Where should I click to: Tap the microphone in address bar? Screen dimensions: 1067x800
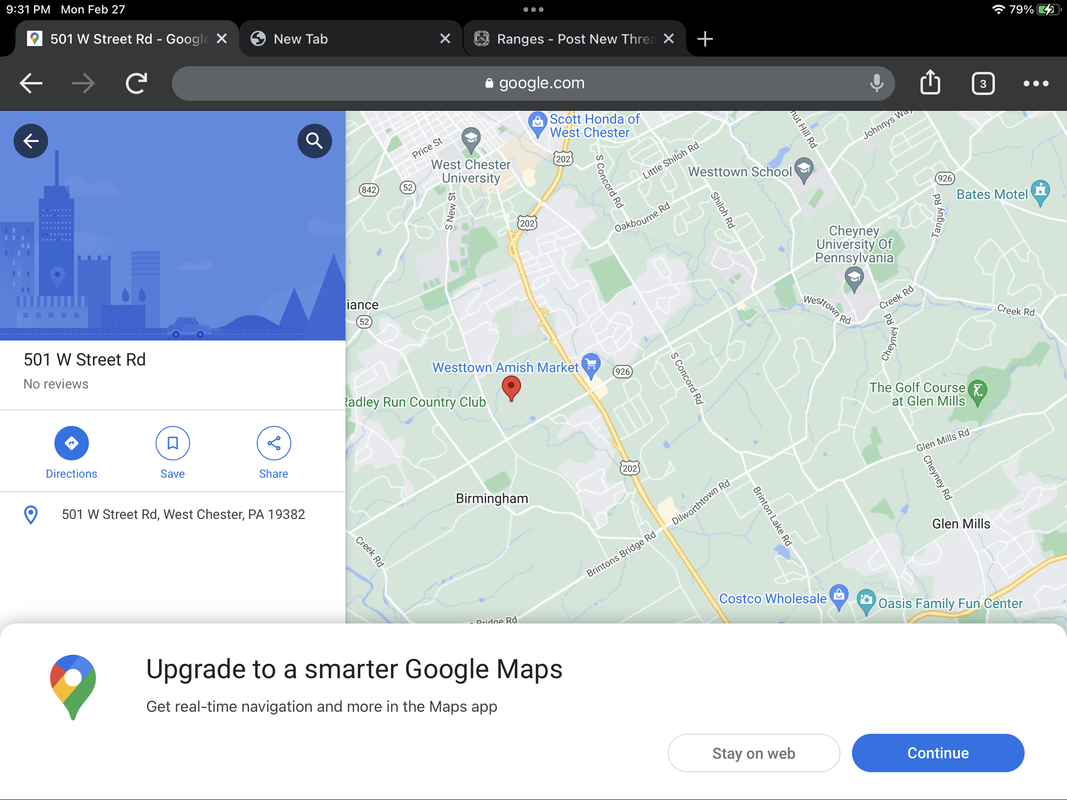click(x=876, y=83)
